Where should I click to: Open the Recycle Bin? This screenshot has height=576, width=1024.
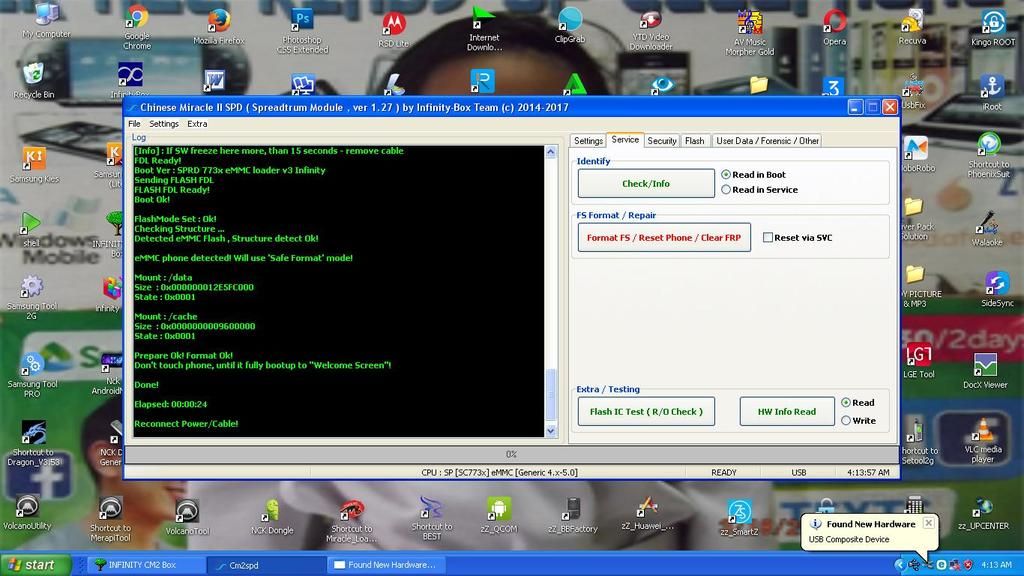click(33, 80)
